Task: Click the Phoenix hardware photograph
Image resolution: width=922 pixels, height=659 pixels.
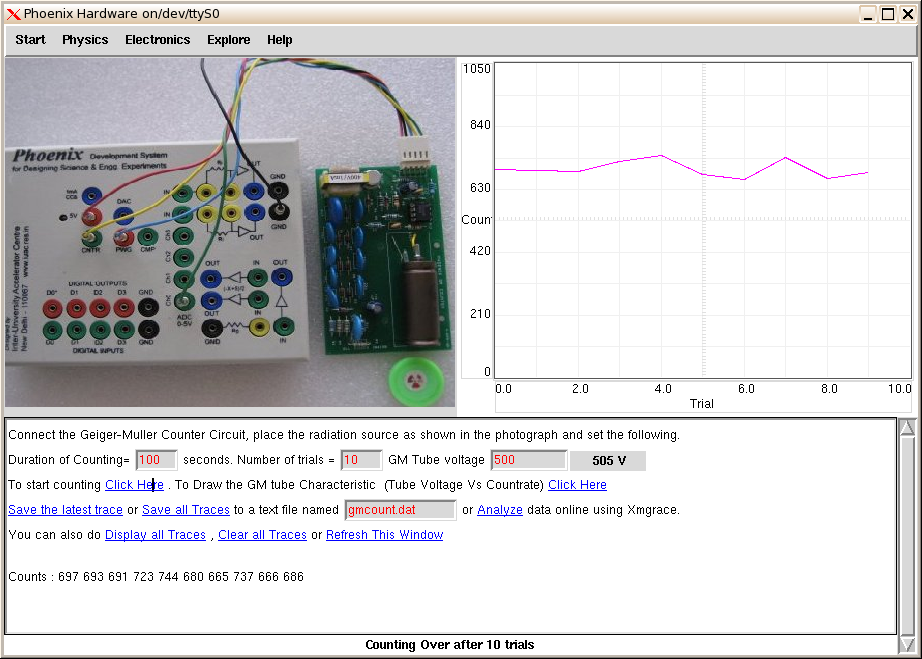Action: click(x=230, y=232)
